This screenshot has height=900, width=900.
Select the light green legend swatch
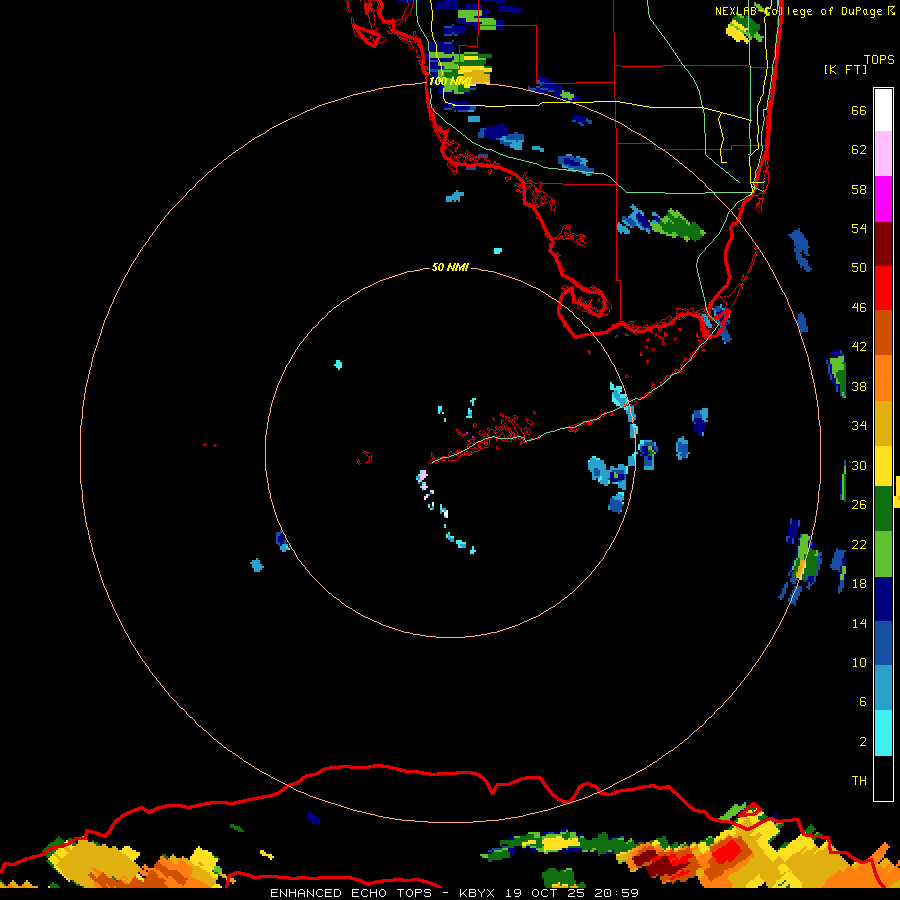[883, 554]
